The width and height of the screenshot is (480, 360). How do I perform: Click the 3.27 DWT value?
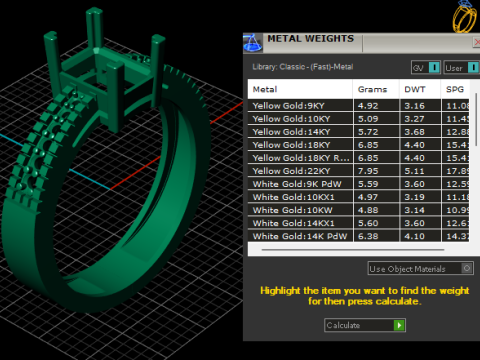(414, 119)
